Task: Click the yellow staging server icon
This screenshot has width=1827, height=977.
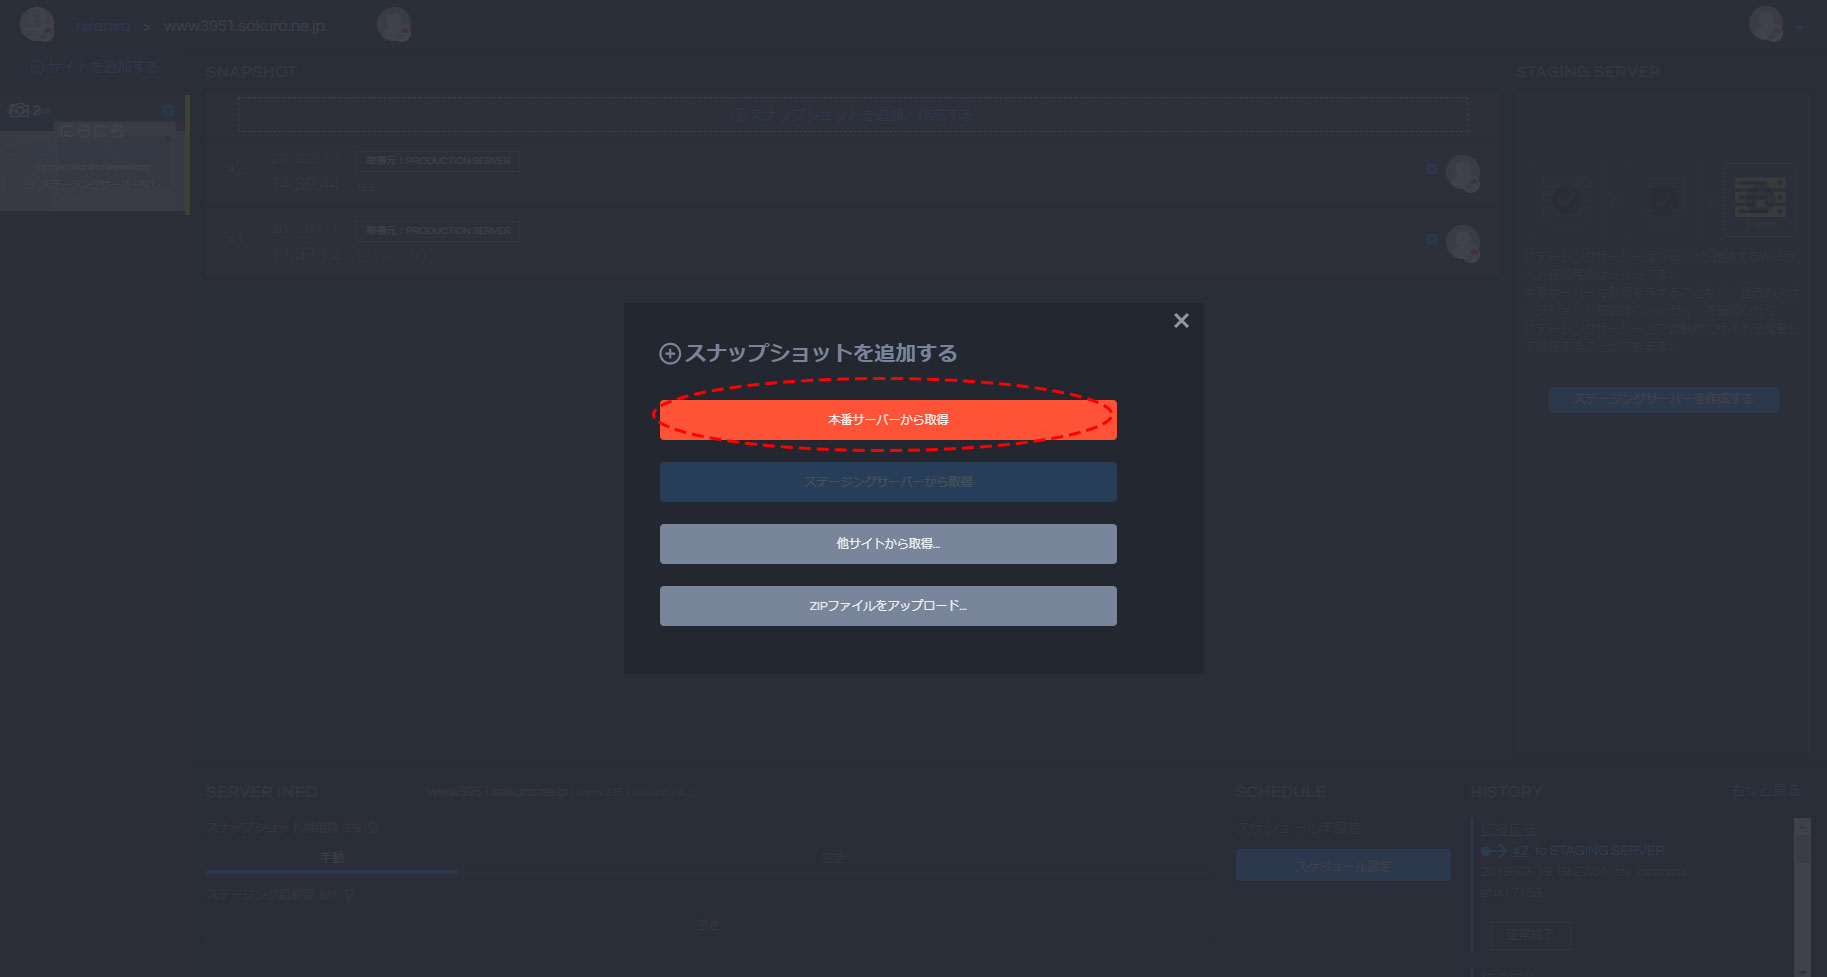Action: point(1759,198)
